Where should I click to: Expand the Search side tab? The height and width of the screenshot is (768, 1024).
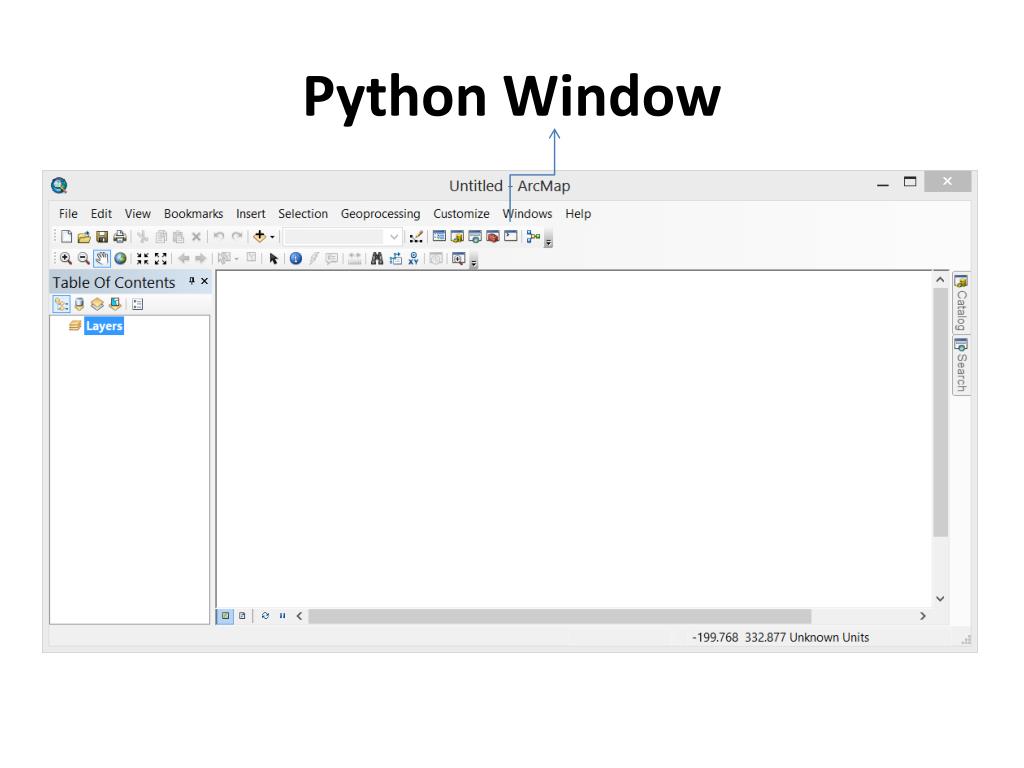tap(961, 365)
